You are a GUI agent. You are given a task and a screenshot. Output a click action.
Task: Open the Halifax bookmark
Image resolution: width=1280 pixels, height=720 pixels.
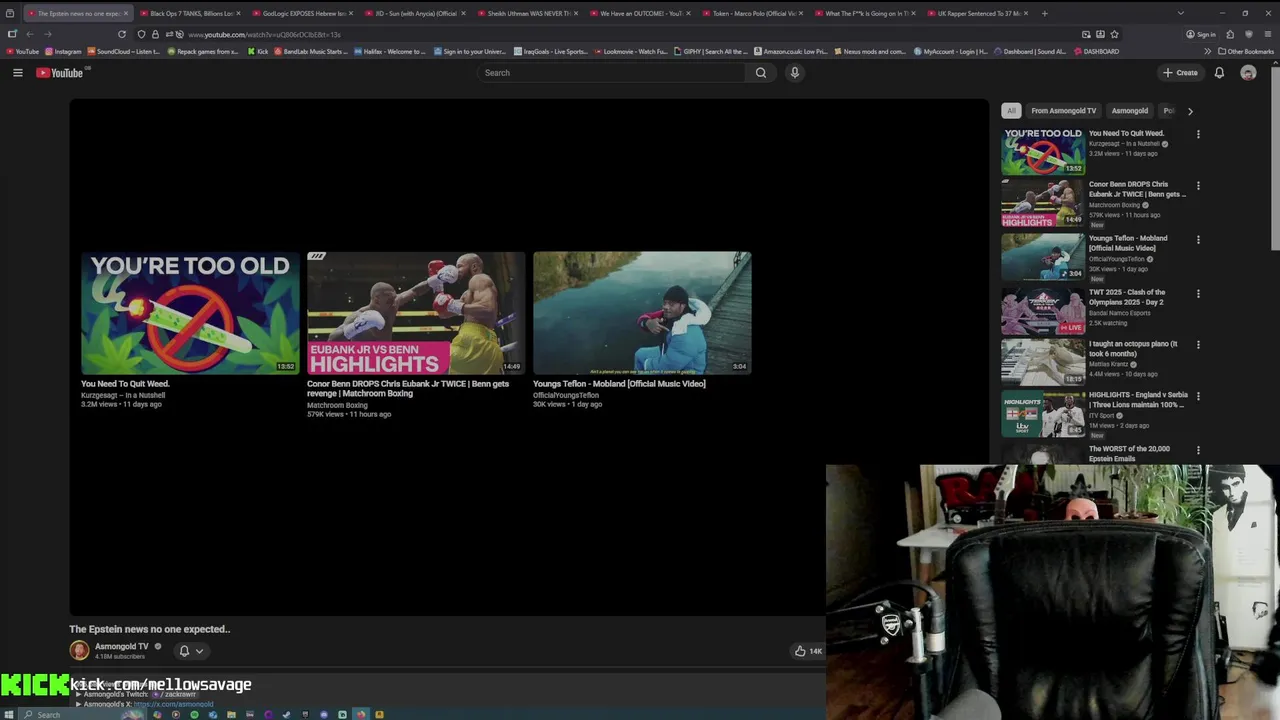pyautogui.click(x=389, y=51)
